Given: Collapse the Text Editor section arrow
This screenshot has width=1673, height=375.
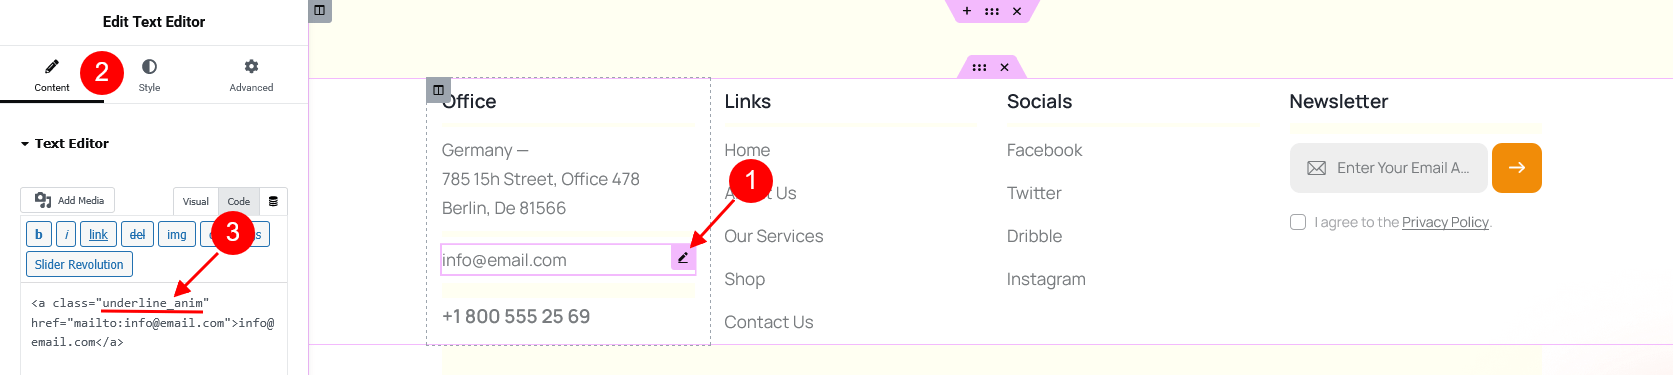Looking at the screenshot, I should pyautogui.click(x=25, y=144).
